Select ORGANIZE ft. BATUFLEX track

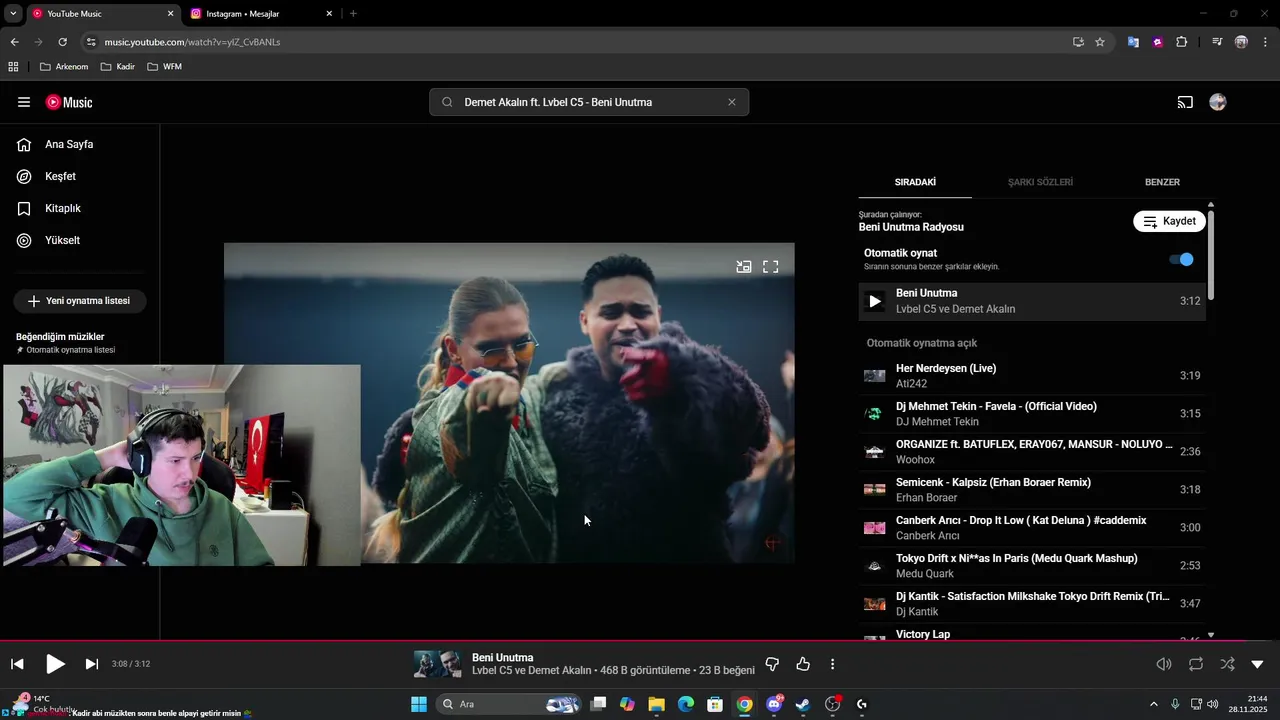click(1032, 452)
